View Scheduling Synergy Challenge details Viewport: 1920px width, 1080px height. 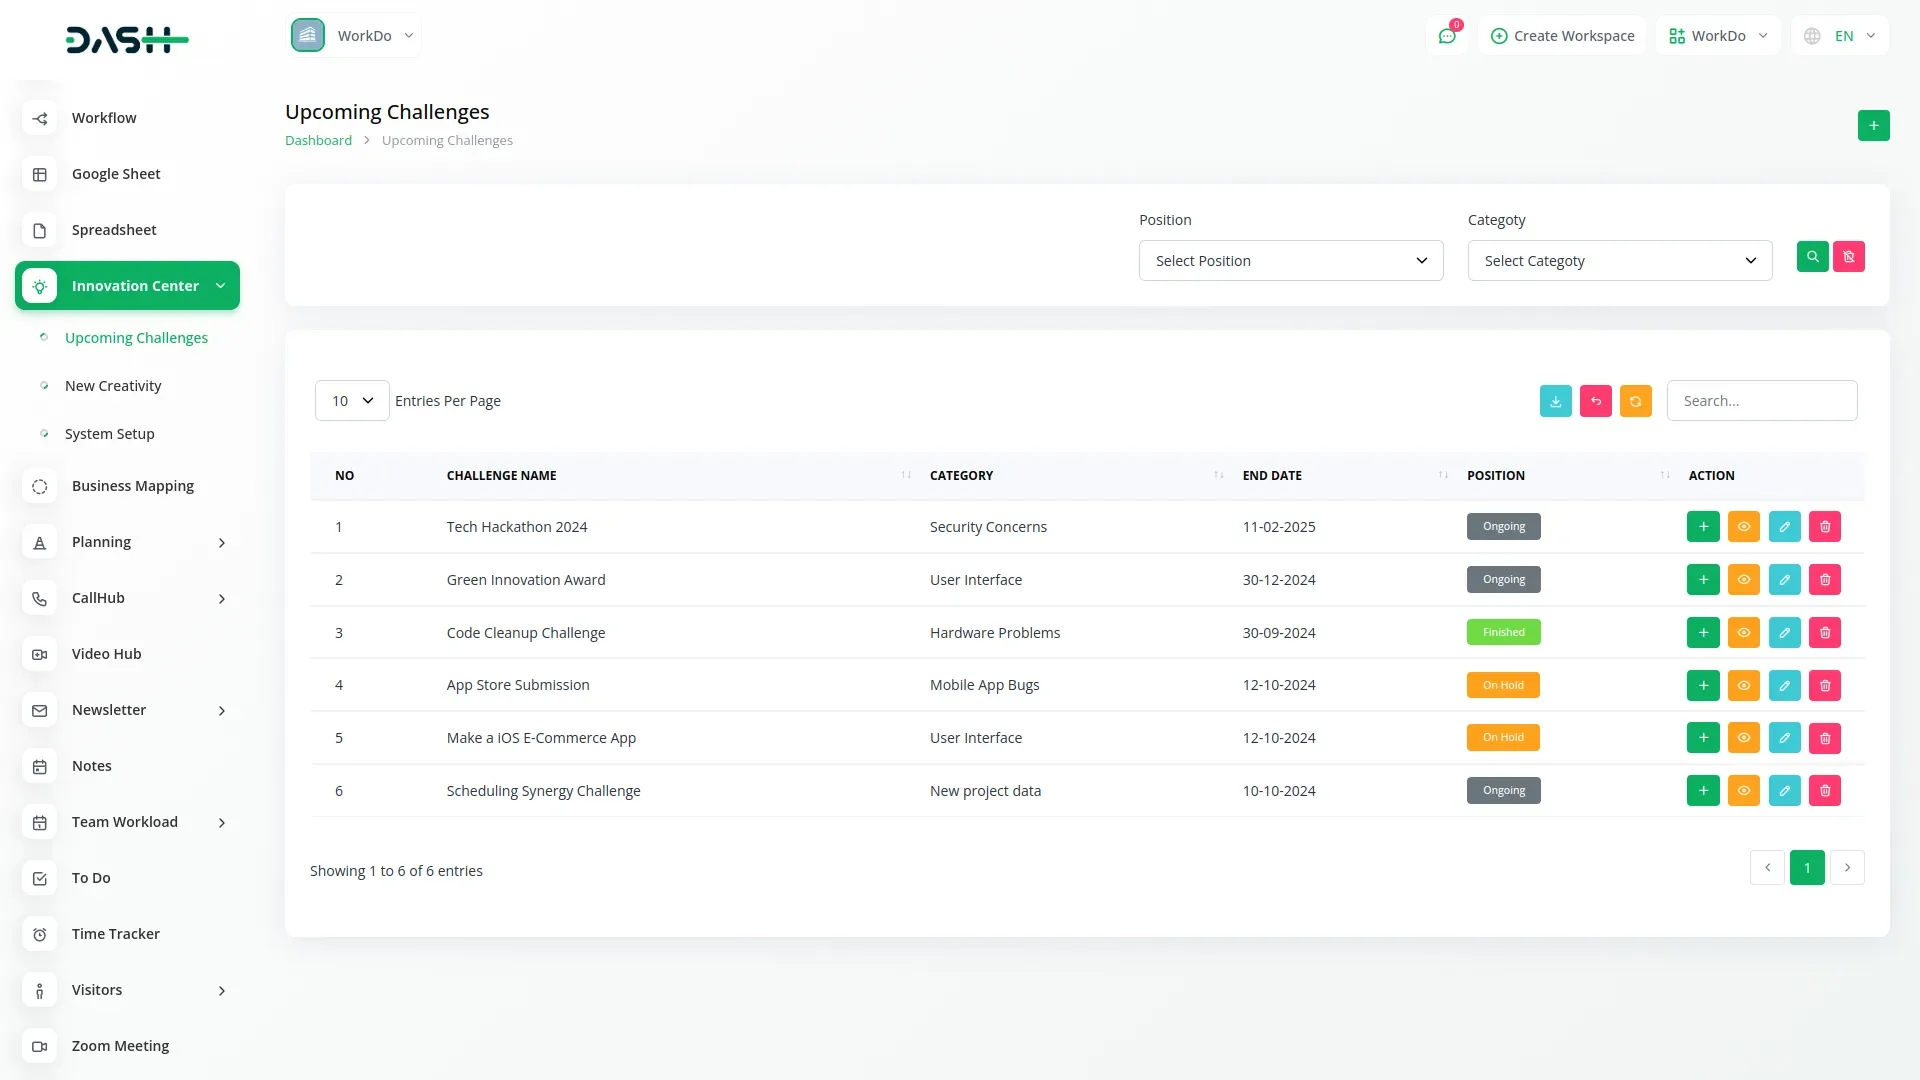point(1743,791)
